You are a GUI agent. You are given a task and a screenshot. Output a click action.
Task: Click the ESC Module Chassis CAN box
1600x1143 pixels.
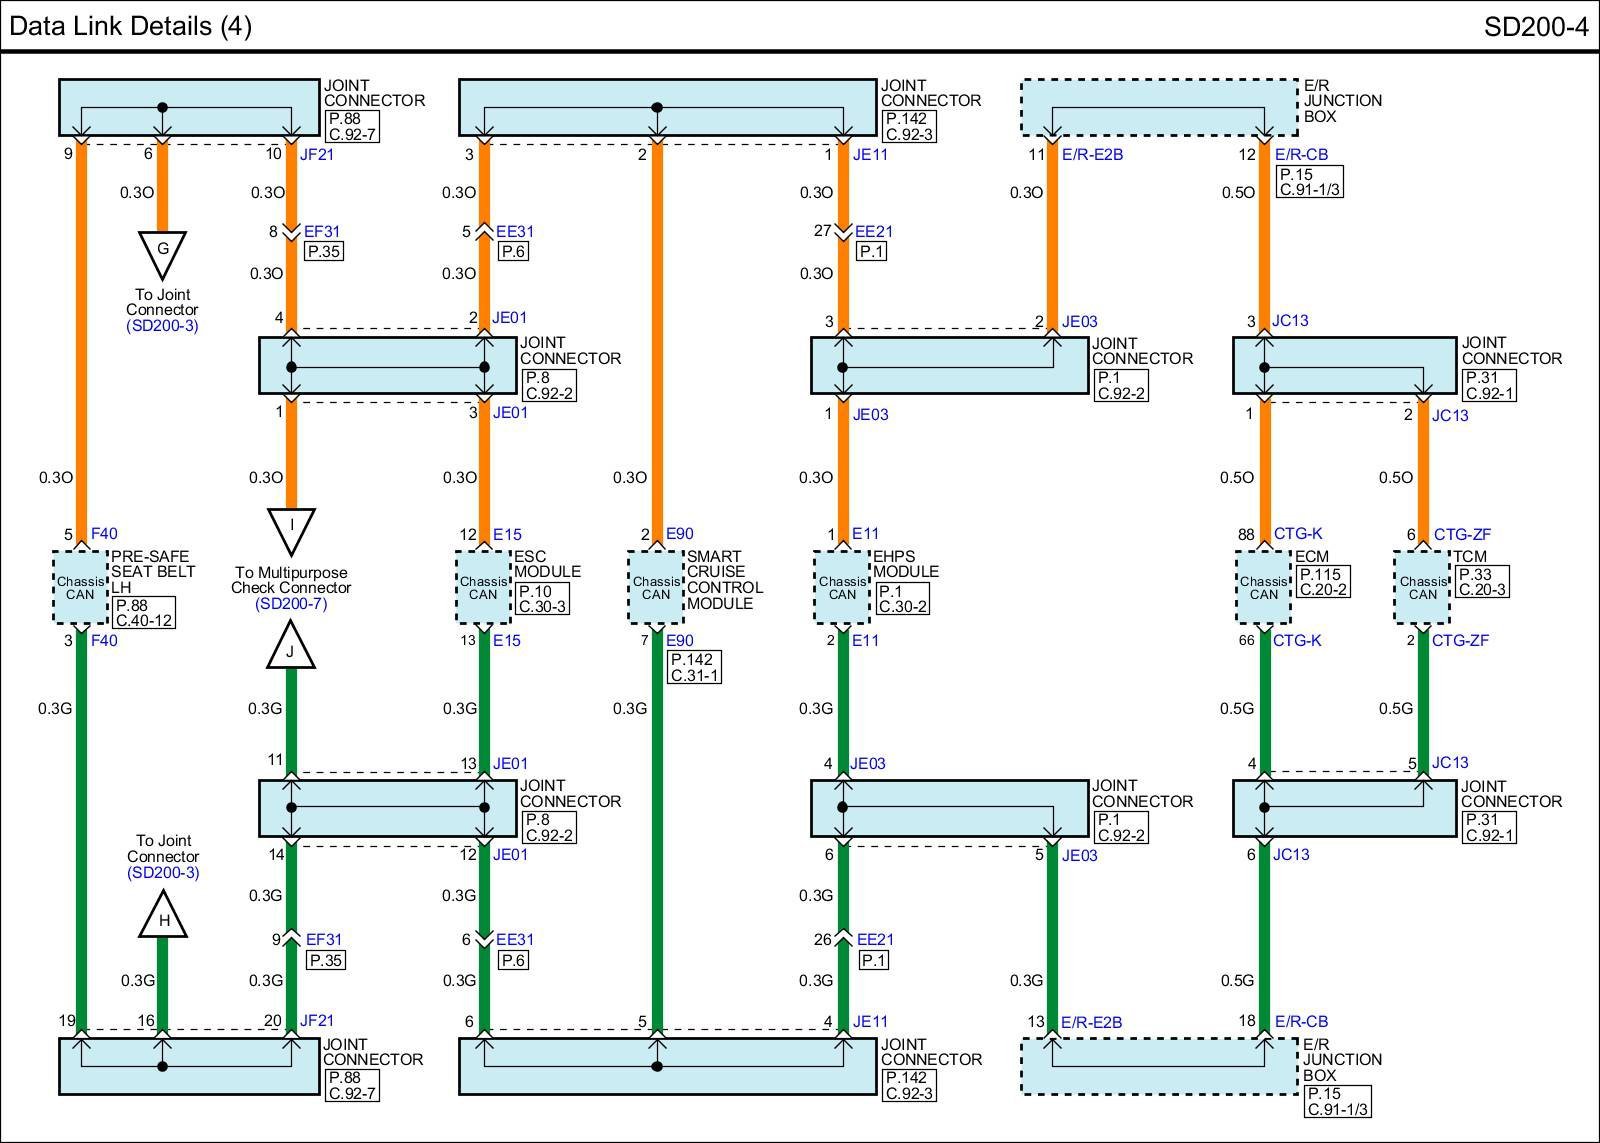(483, 587)
